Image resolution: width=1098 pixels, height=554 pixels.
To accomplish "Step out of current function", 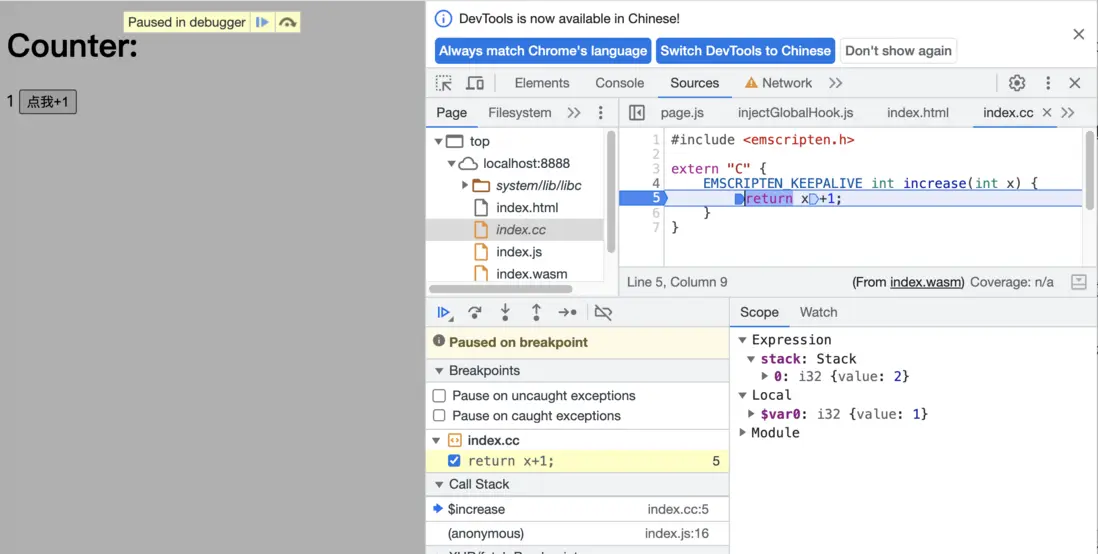I will 536,313.
